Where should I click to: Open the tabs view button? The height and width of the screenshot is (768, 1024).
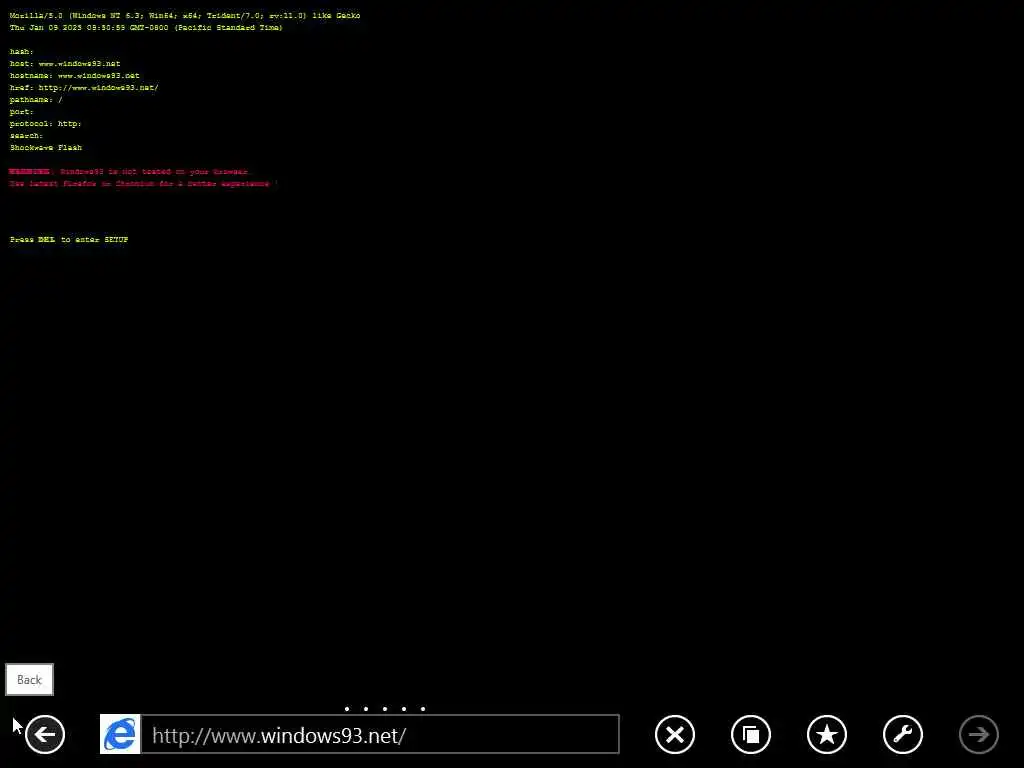point(751,735)
